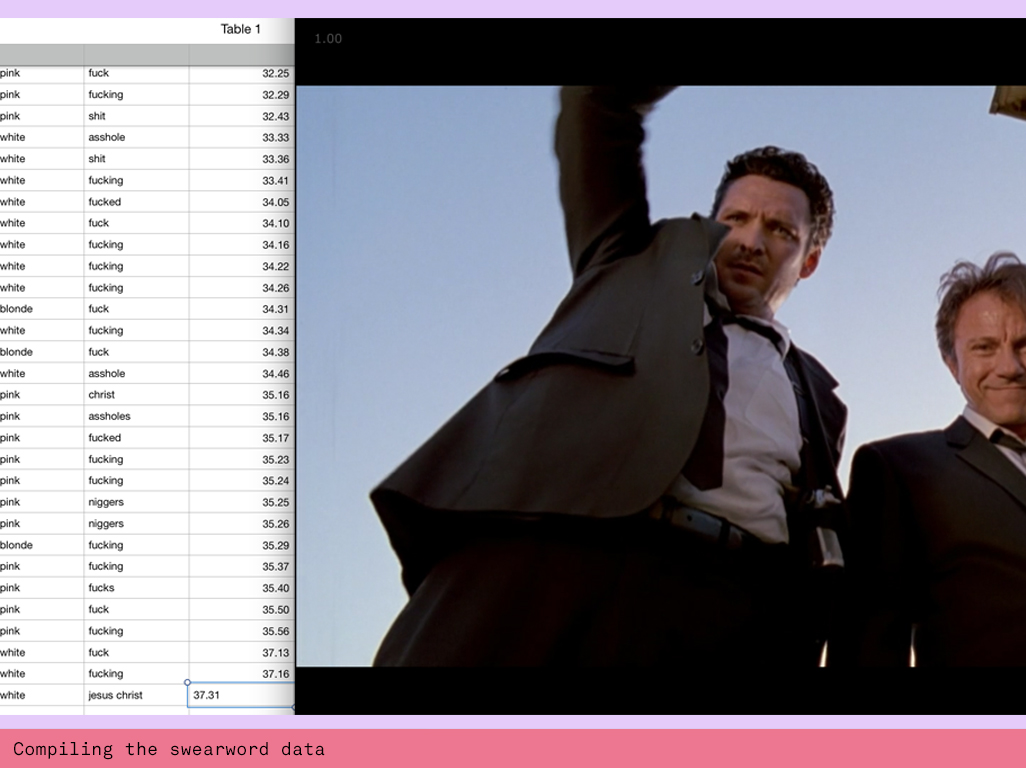Select the 'fucked' cell in row 34.05
Viewport: 1026px width, 768px height.
tap(136, 202)
